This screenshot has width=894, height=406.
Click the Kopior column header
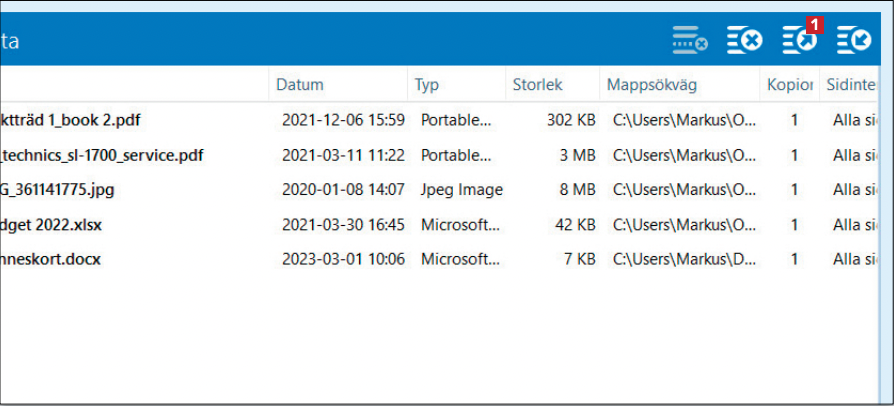789,85
